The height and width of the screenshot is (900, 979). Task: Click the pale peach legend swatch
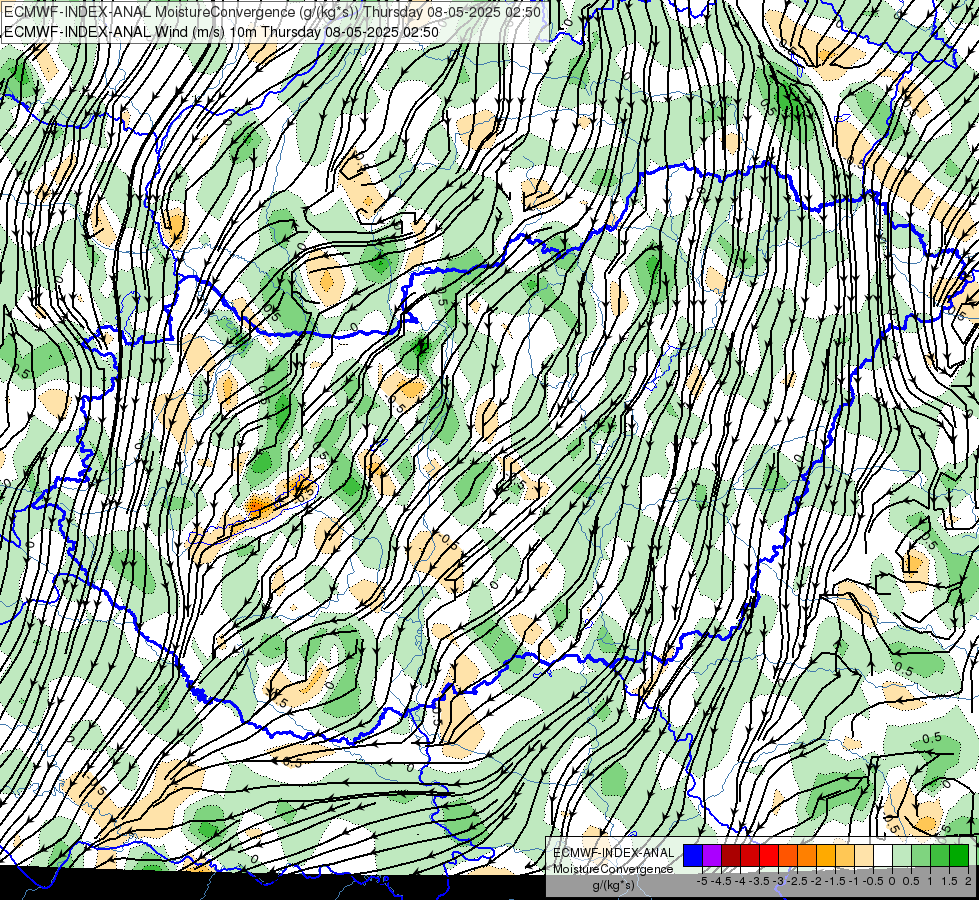point(864,855)
